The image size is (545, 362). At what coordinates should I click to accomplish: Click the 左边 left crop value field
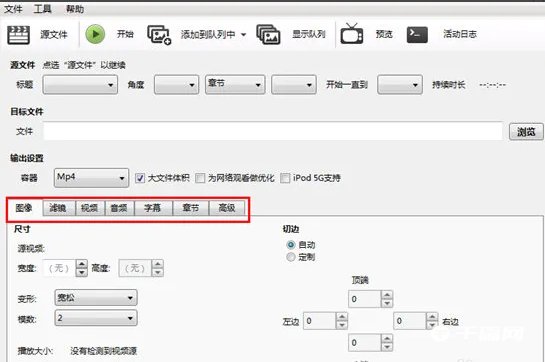319,321
